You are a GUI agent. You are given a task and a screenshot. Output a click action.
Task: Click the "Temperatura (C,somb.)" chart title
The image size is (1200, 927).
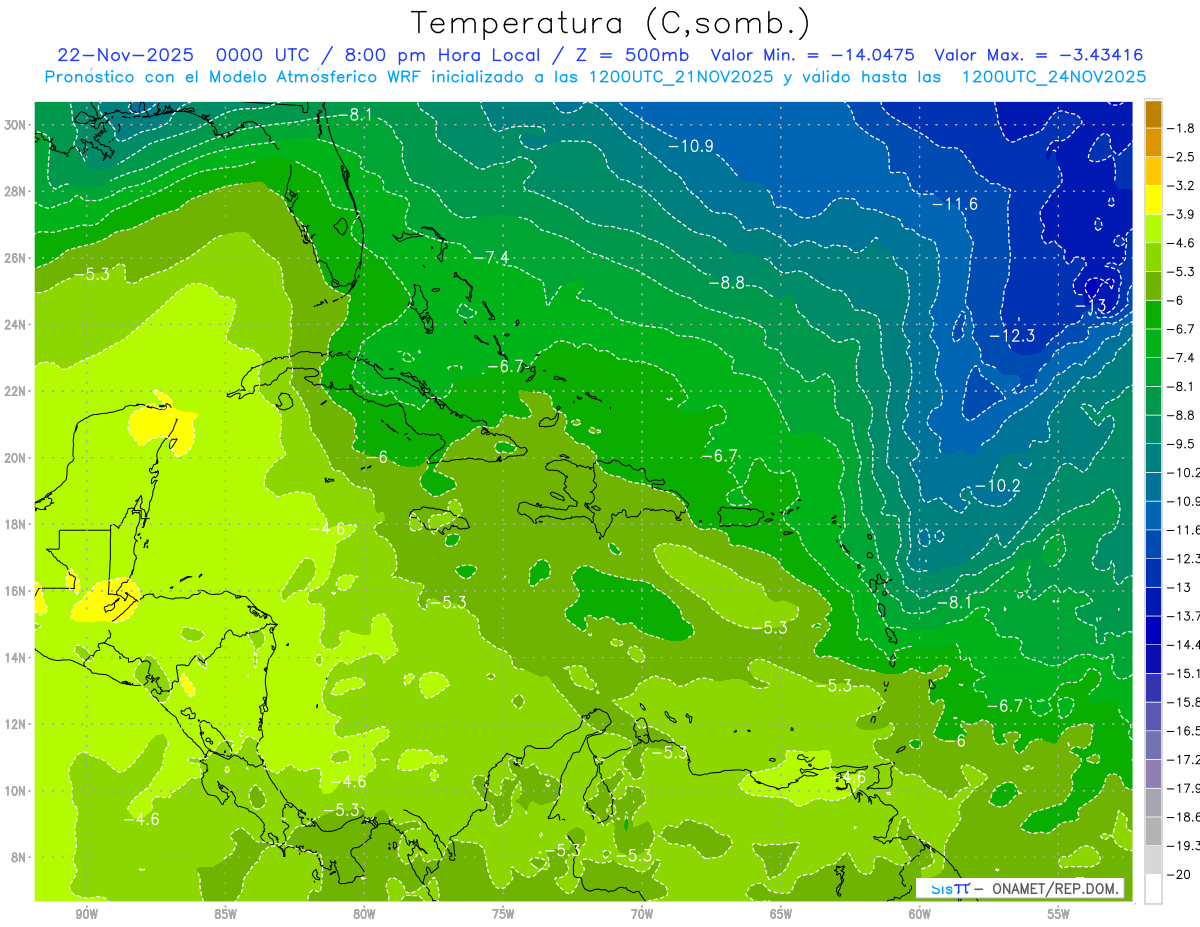pos(611,22)
